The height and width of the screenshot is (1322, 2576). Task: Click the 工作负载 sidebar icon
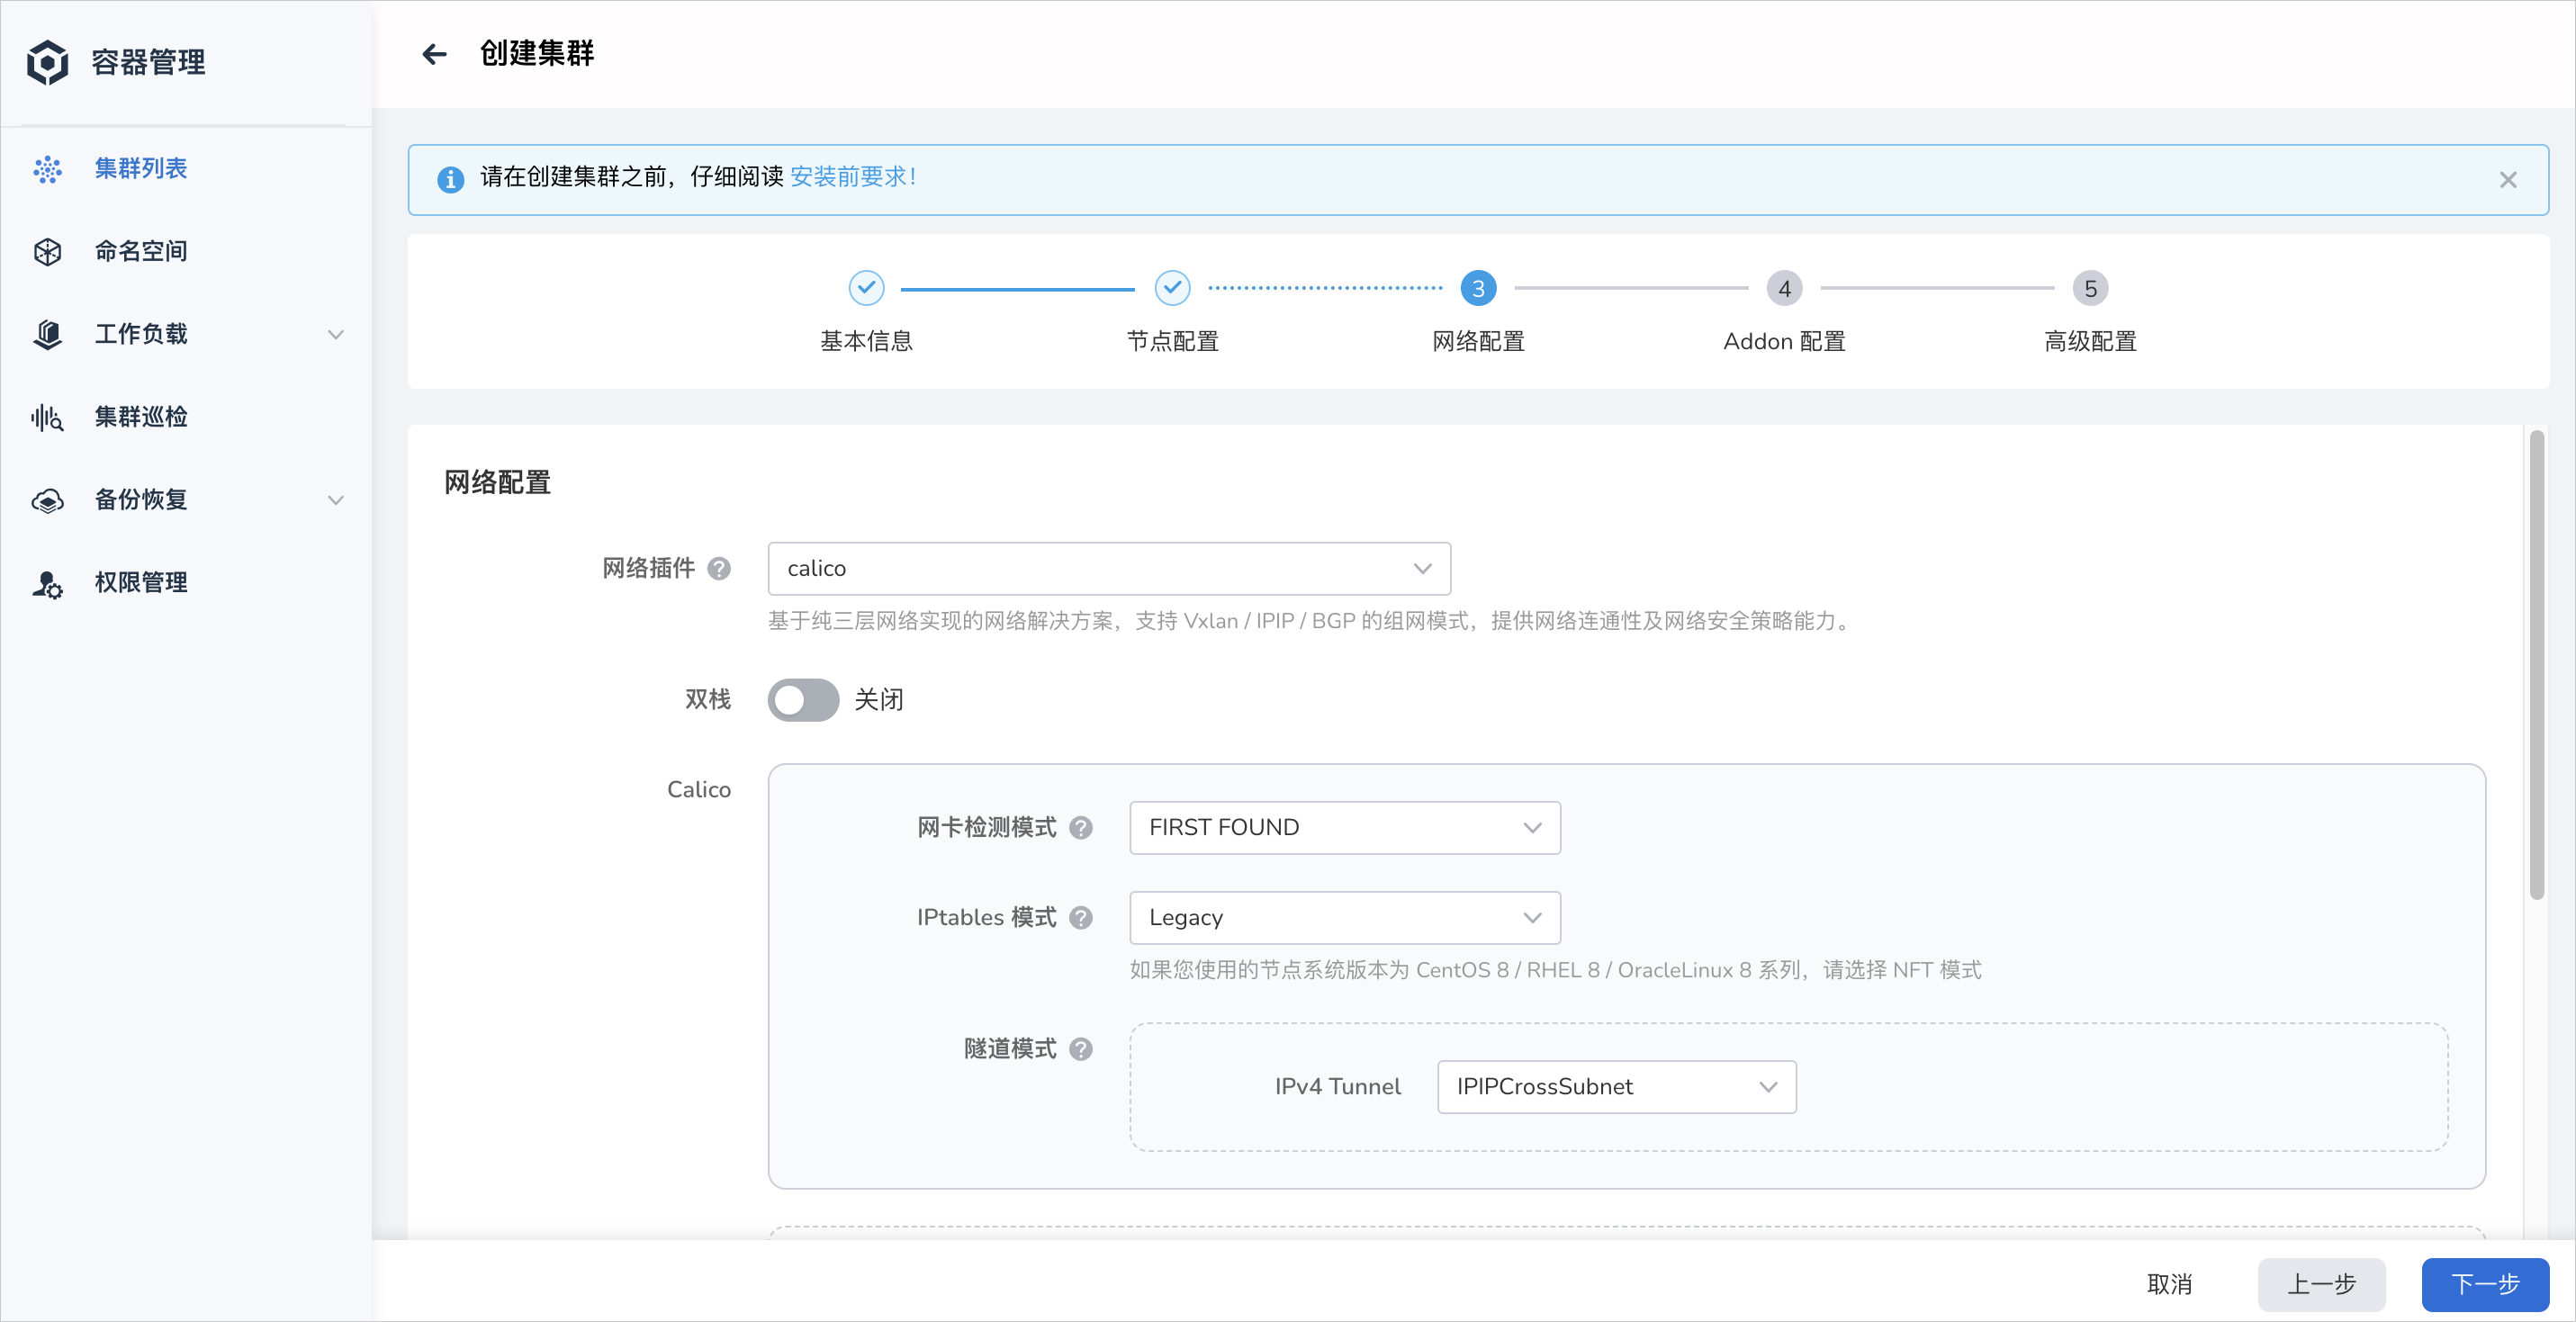(47, 334)
